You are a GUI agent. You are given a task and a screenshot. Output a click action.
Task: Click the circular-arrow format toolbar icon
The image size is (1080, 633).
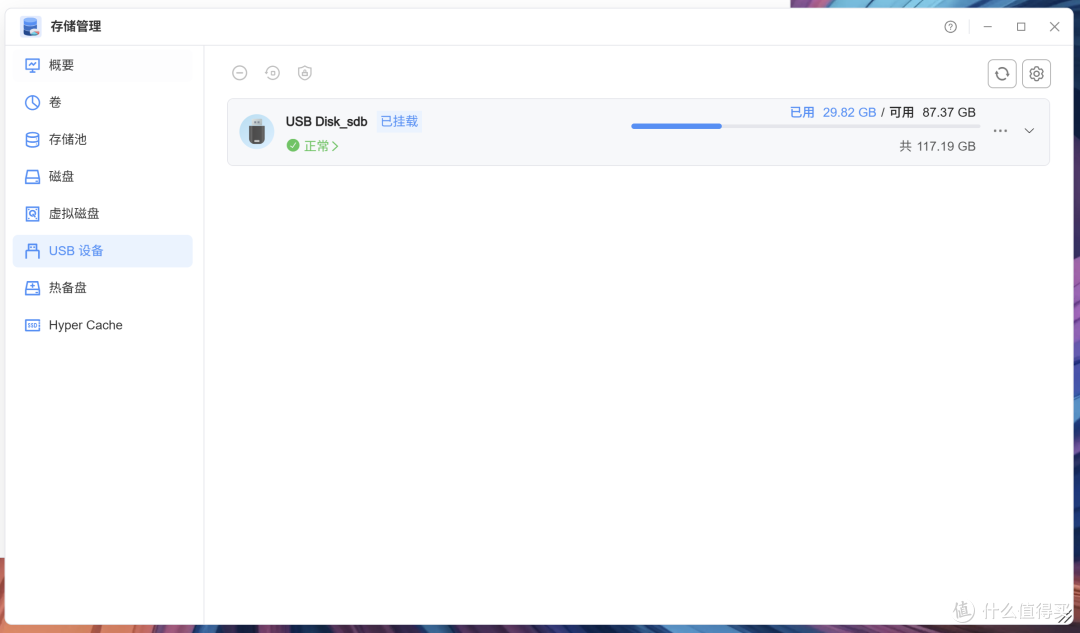pyautogui.click(x=272, y=72)
